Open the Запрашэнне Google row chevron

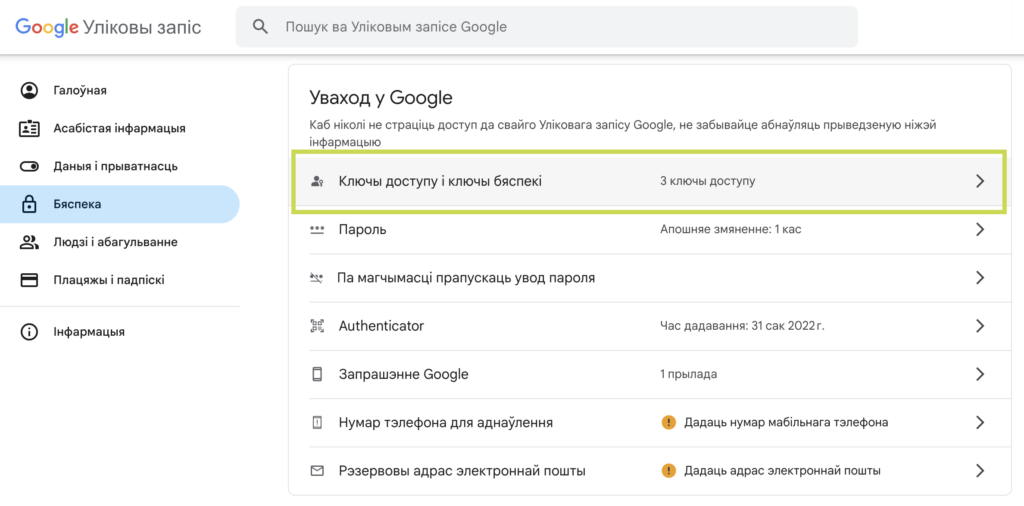pos(980,374)
